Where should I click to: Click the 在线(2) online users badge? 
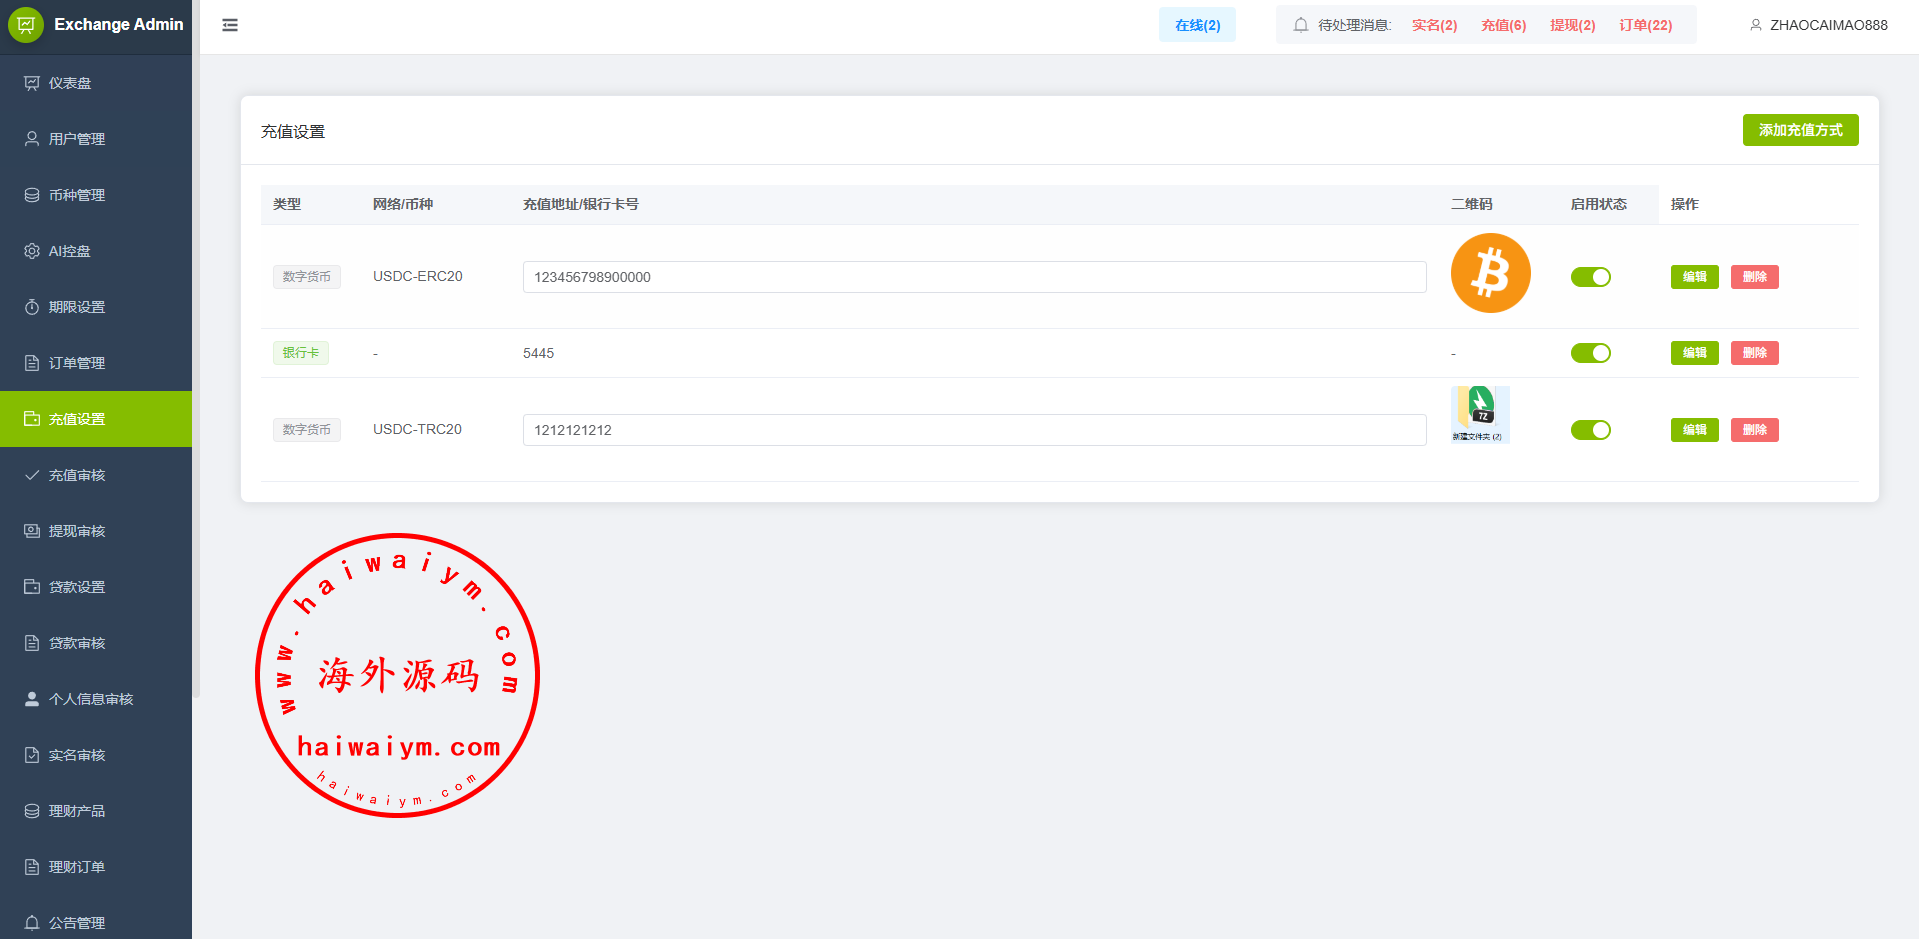pyautogui.click(x=1197, y=25)
